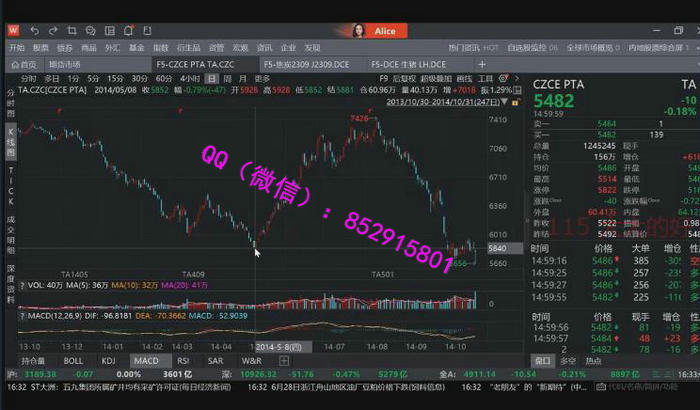This screenshot has height=410, width=700.
Task: Open the 股票 menu
Action: pyautogui.click(x=40, y=47)
